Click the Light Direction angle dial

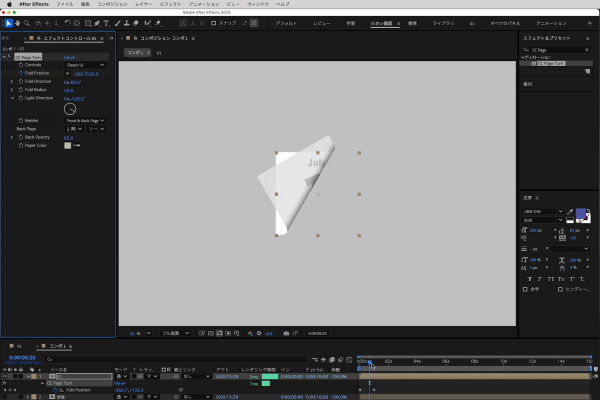click(x=70, y=109)
